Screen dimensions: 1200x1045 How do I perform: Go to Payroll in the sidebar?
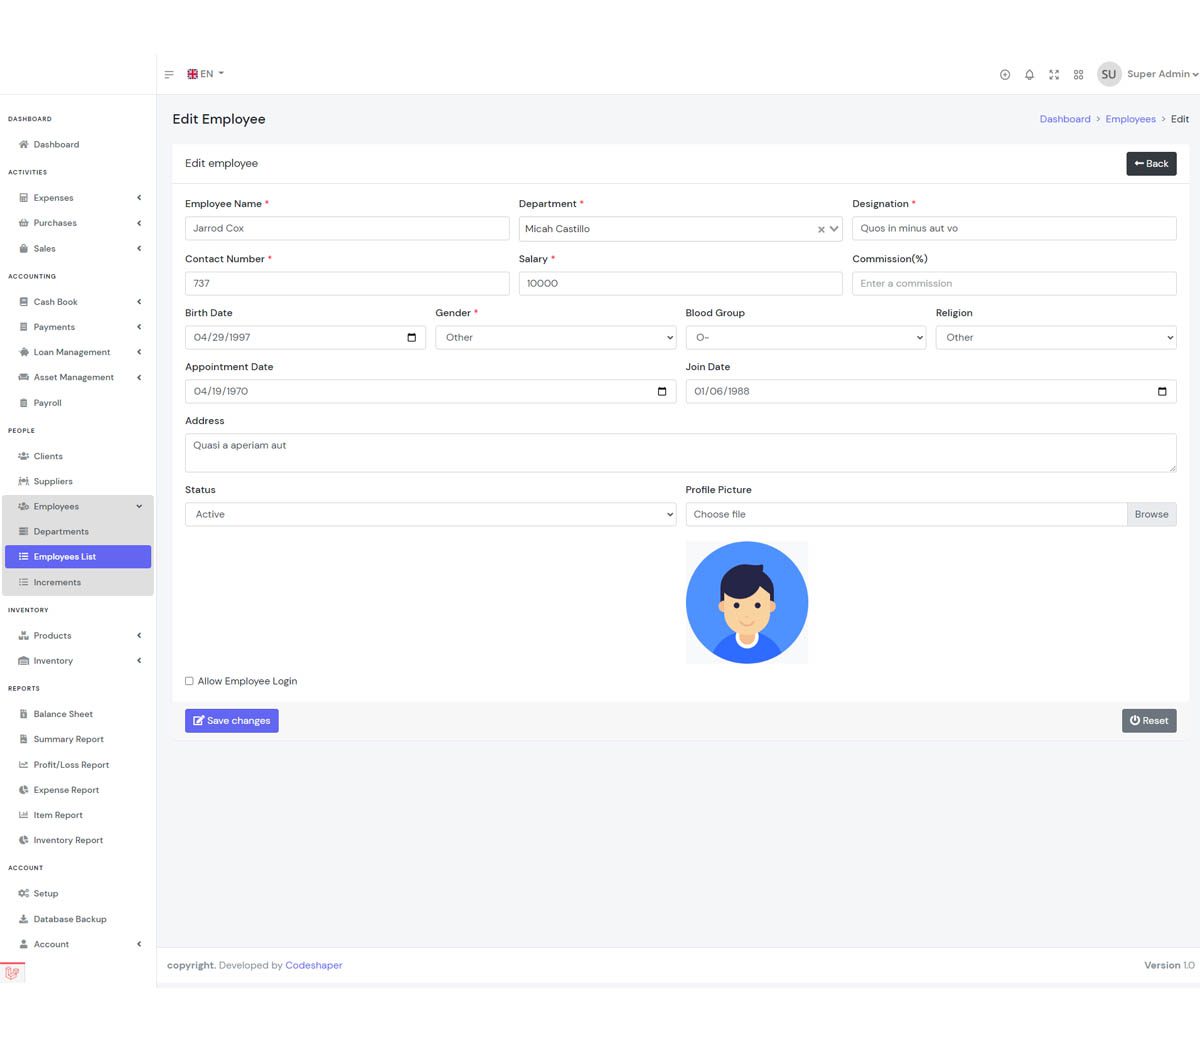click(x=47, y=403)
